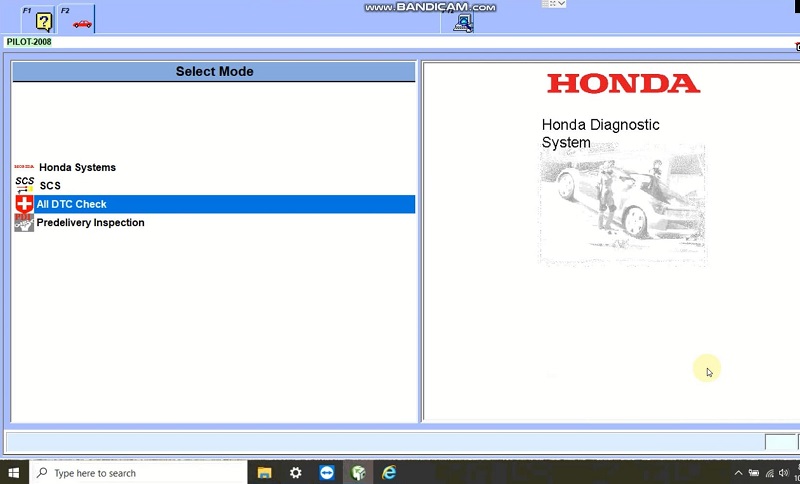Open Settings gear in the taskbar

click(x=295, y=473)
